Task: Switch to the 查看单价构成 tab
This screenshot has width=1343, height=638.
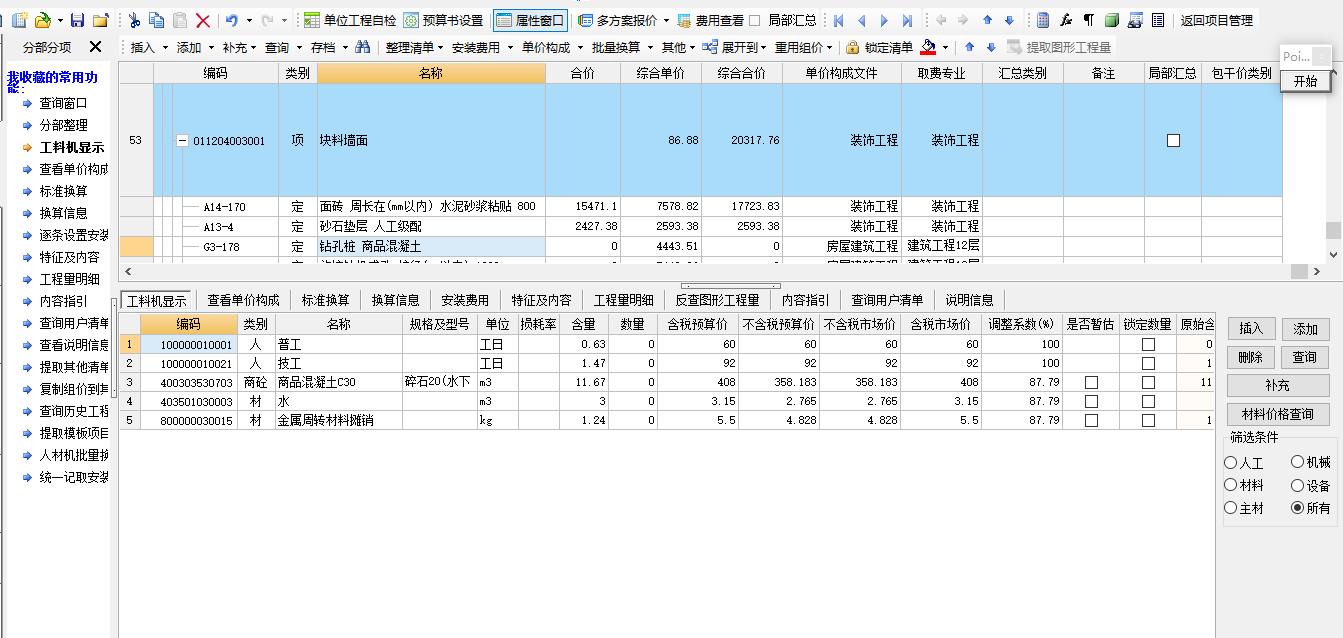Action: [242, 300]
